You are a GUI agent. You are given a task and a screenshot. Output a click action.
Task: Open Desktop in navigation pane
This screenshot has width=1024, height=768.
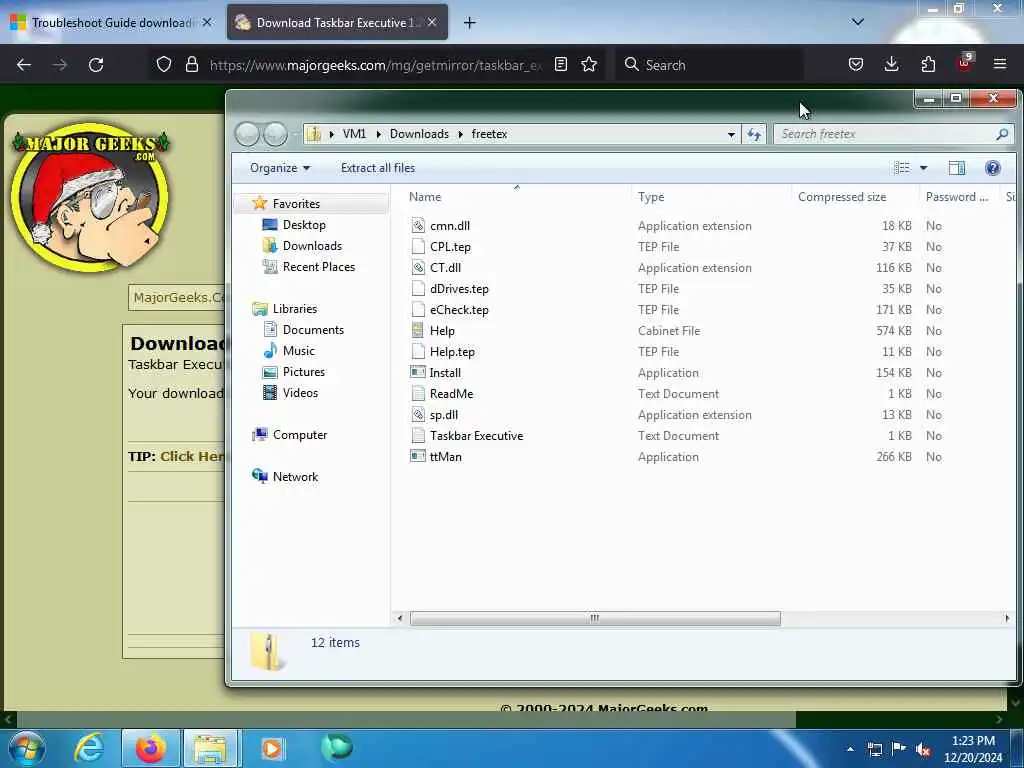304,225
